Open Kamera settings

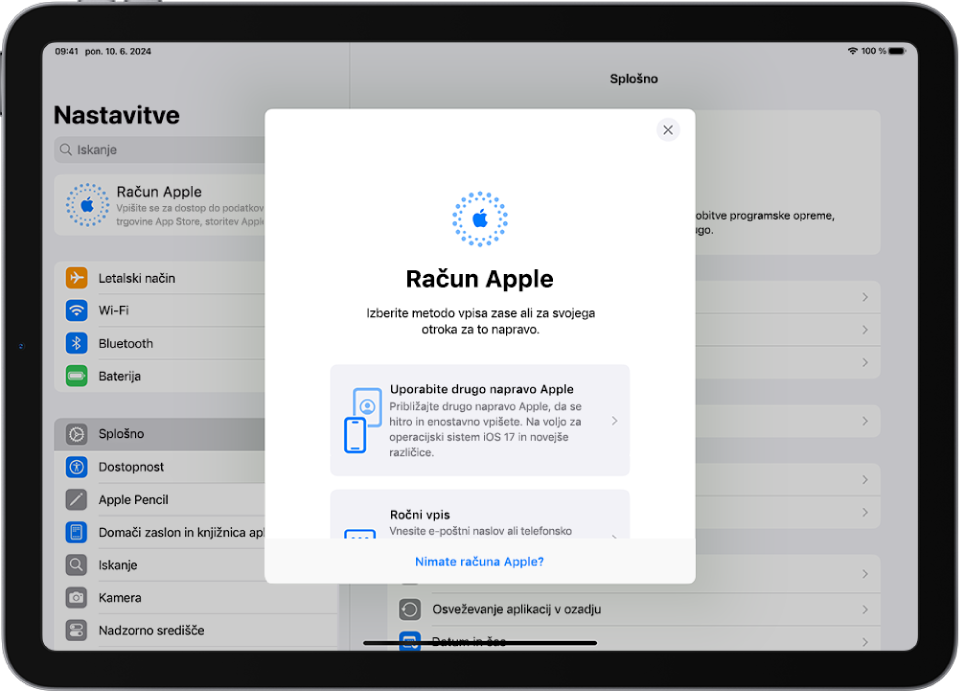tap(196, 598)
